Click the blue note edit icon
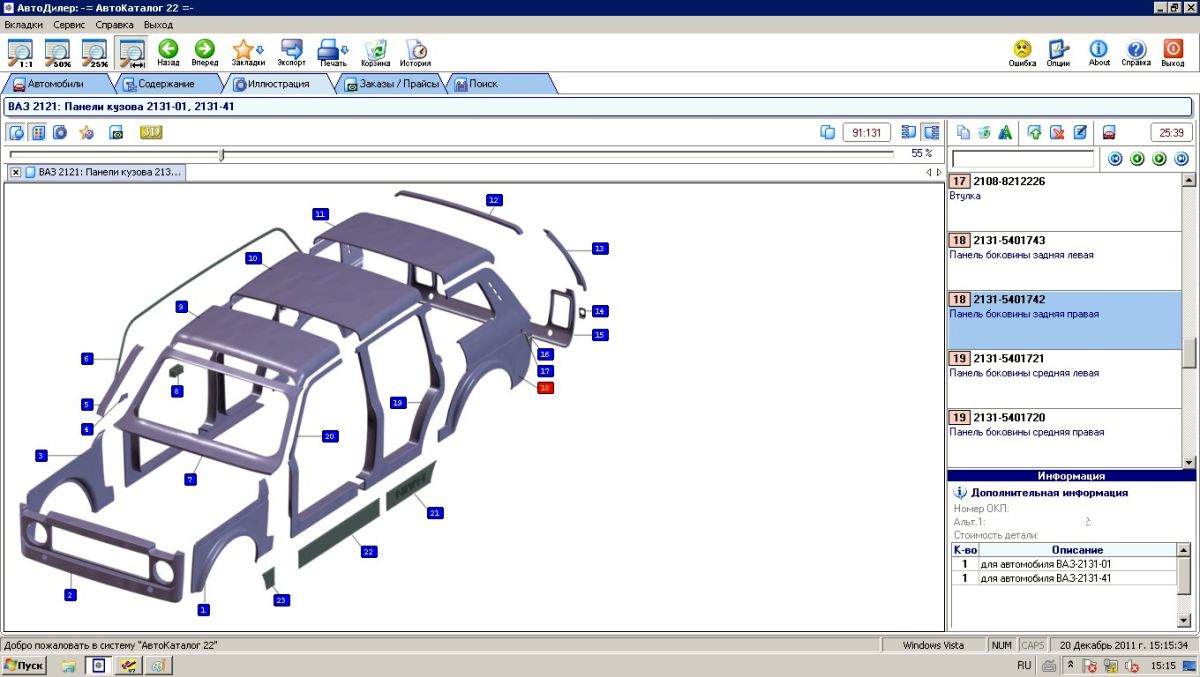 click(x=1080, y=132)
